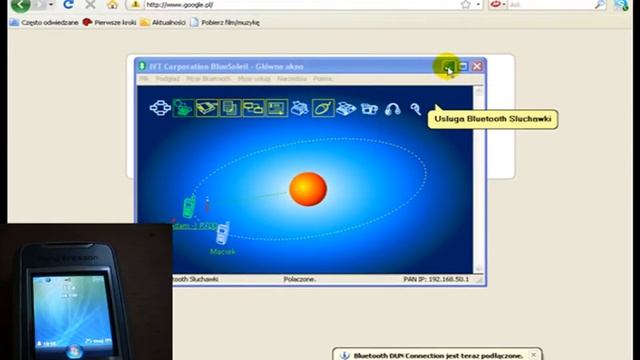Click the browser search input field
The height and width of the screenshot is (360, 640).
[551, 4]
